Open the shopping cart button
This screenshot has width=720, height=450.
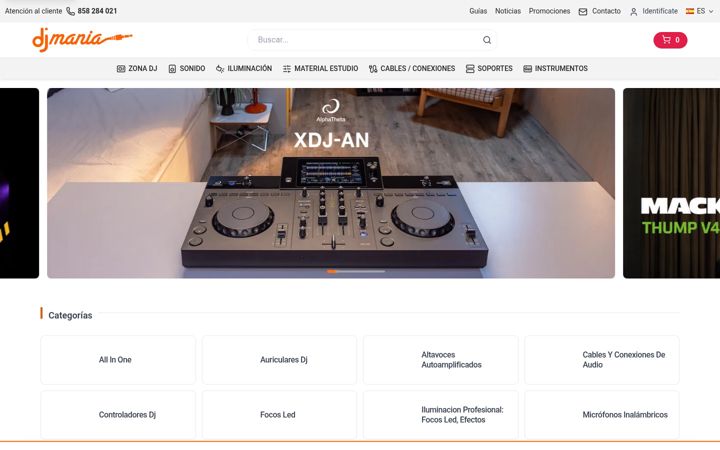pos(670,40)
